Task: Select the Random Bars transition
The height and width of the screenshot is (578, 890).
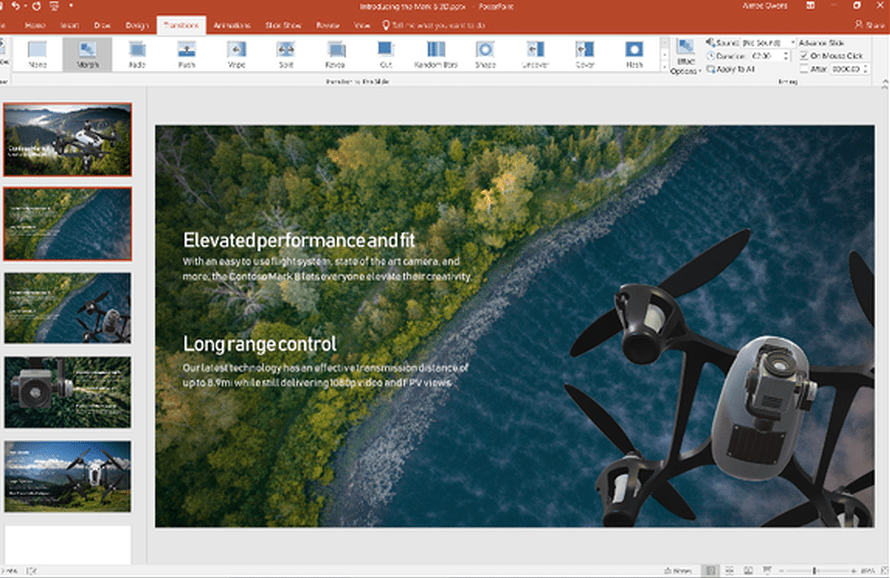Action: [436, 54]
